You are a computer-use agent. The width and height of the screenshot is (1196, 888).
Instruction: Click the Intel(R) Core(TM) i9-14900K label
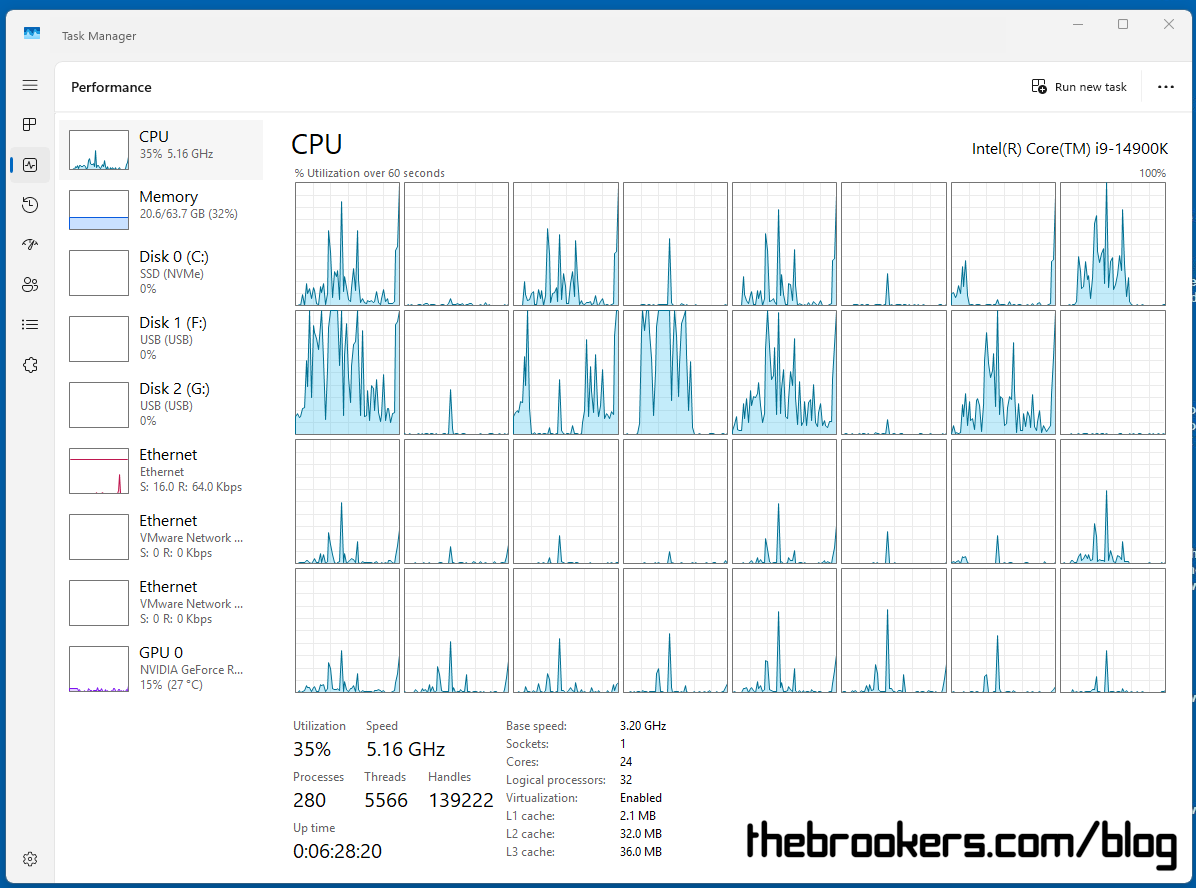pos(1069,149)
